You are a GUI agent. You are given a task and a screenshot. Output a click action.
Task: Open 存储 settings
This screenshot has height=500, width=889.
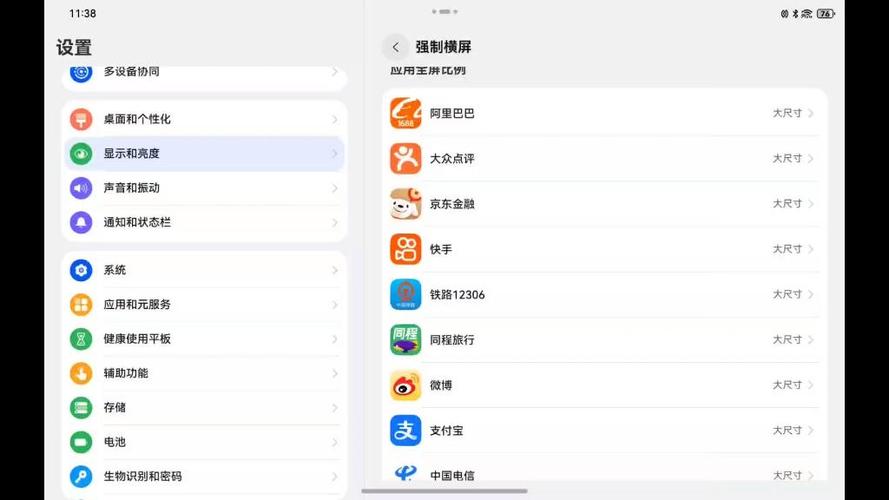click(204, 408)
